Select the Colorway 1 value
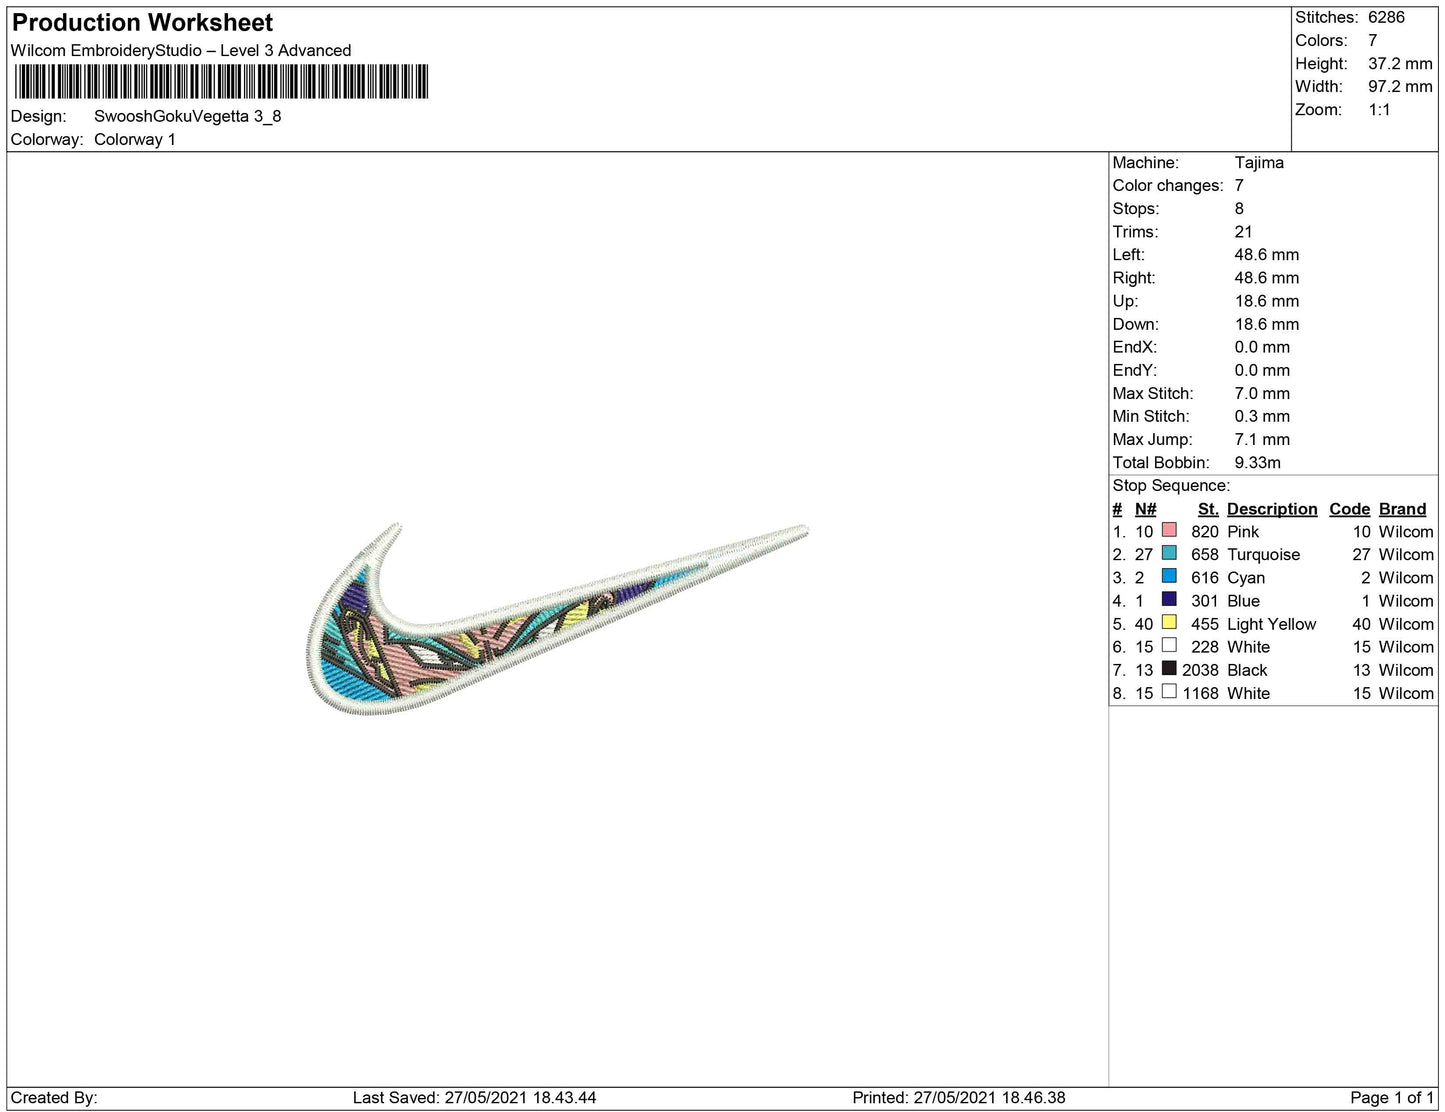This screenshot has height=1112, width=1445. tap(135, 140)
